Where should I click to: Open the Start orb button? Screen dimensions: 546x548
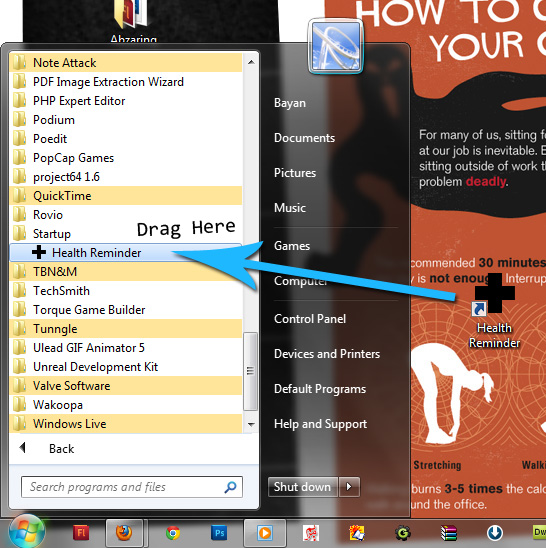click(27, 532)
